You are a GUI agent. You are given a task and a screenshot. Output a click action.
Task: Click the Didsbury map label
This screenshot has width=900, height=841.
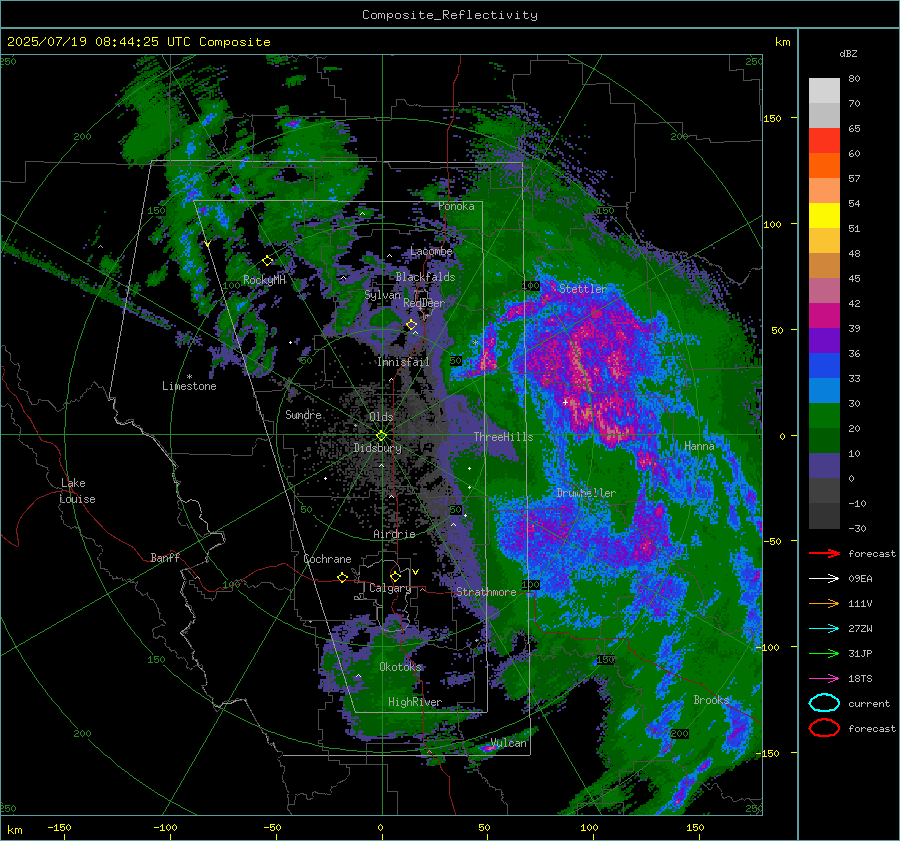[x=377, y=448]
